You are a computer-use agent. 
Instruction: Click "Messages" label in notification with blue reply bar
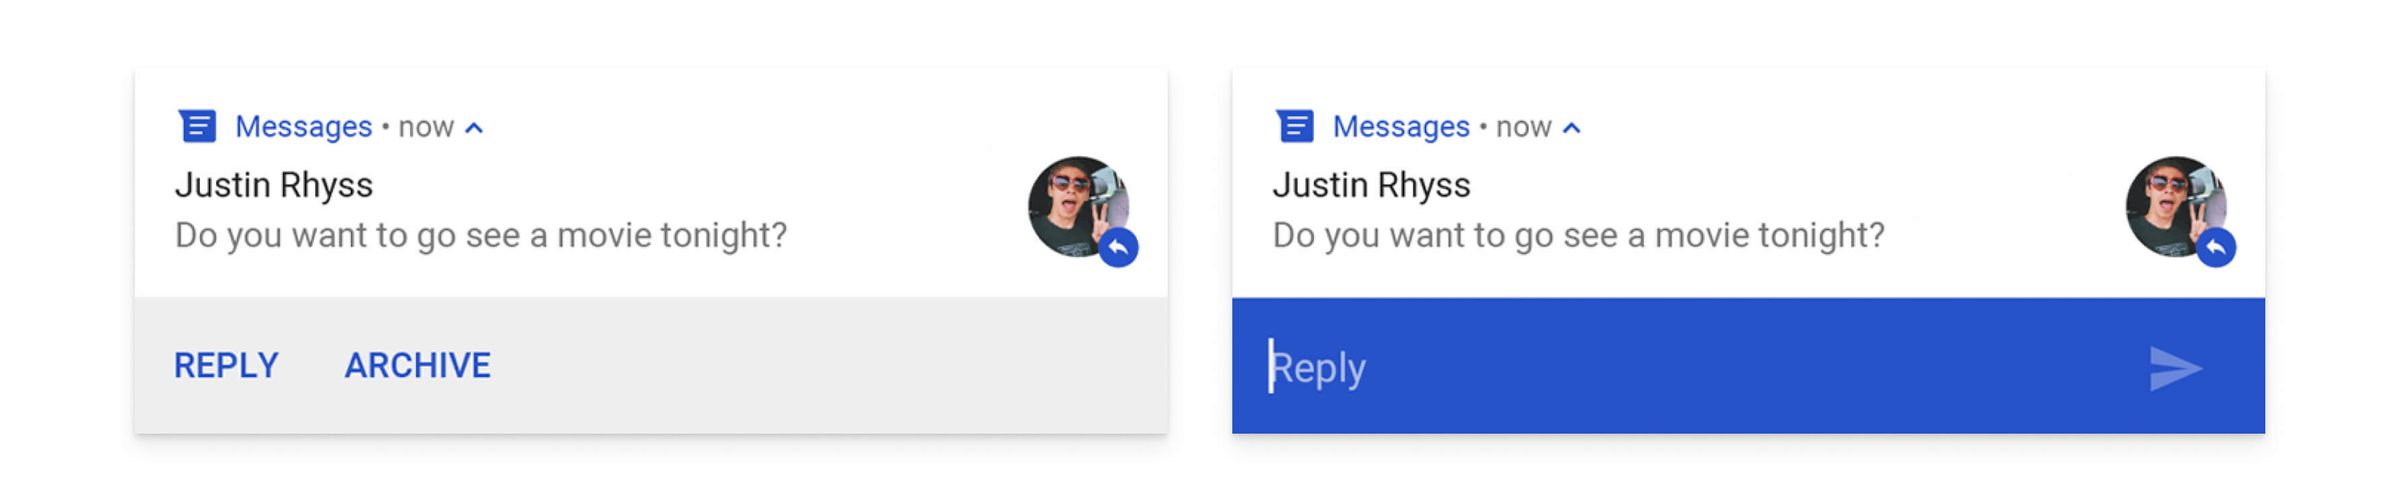(x=1401, y=127)
